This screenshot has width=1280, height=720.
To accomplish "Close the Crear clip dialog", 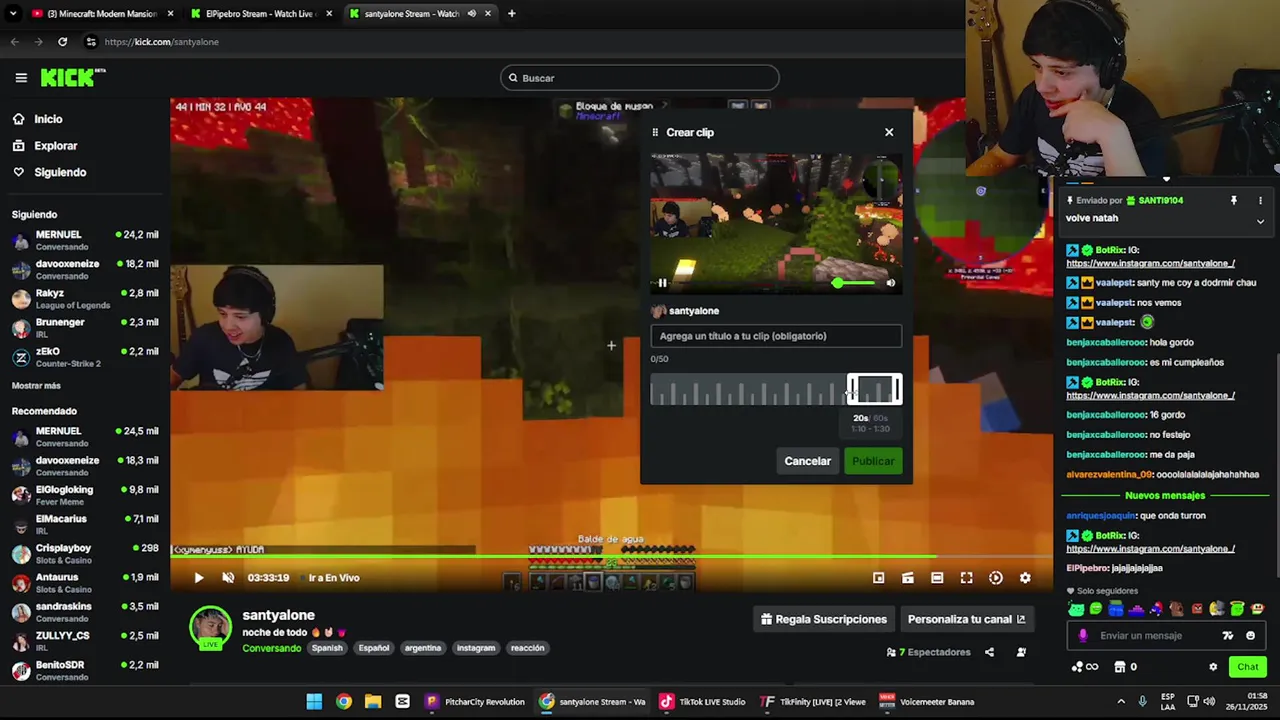I will click(889, 132).
